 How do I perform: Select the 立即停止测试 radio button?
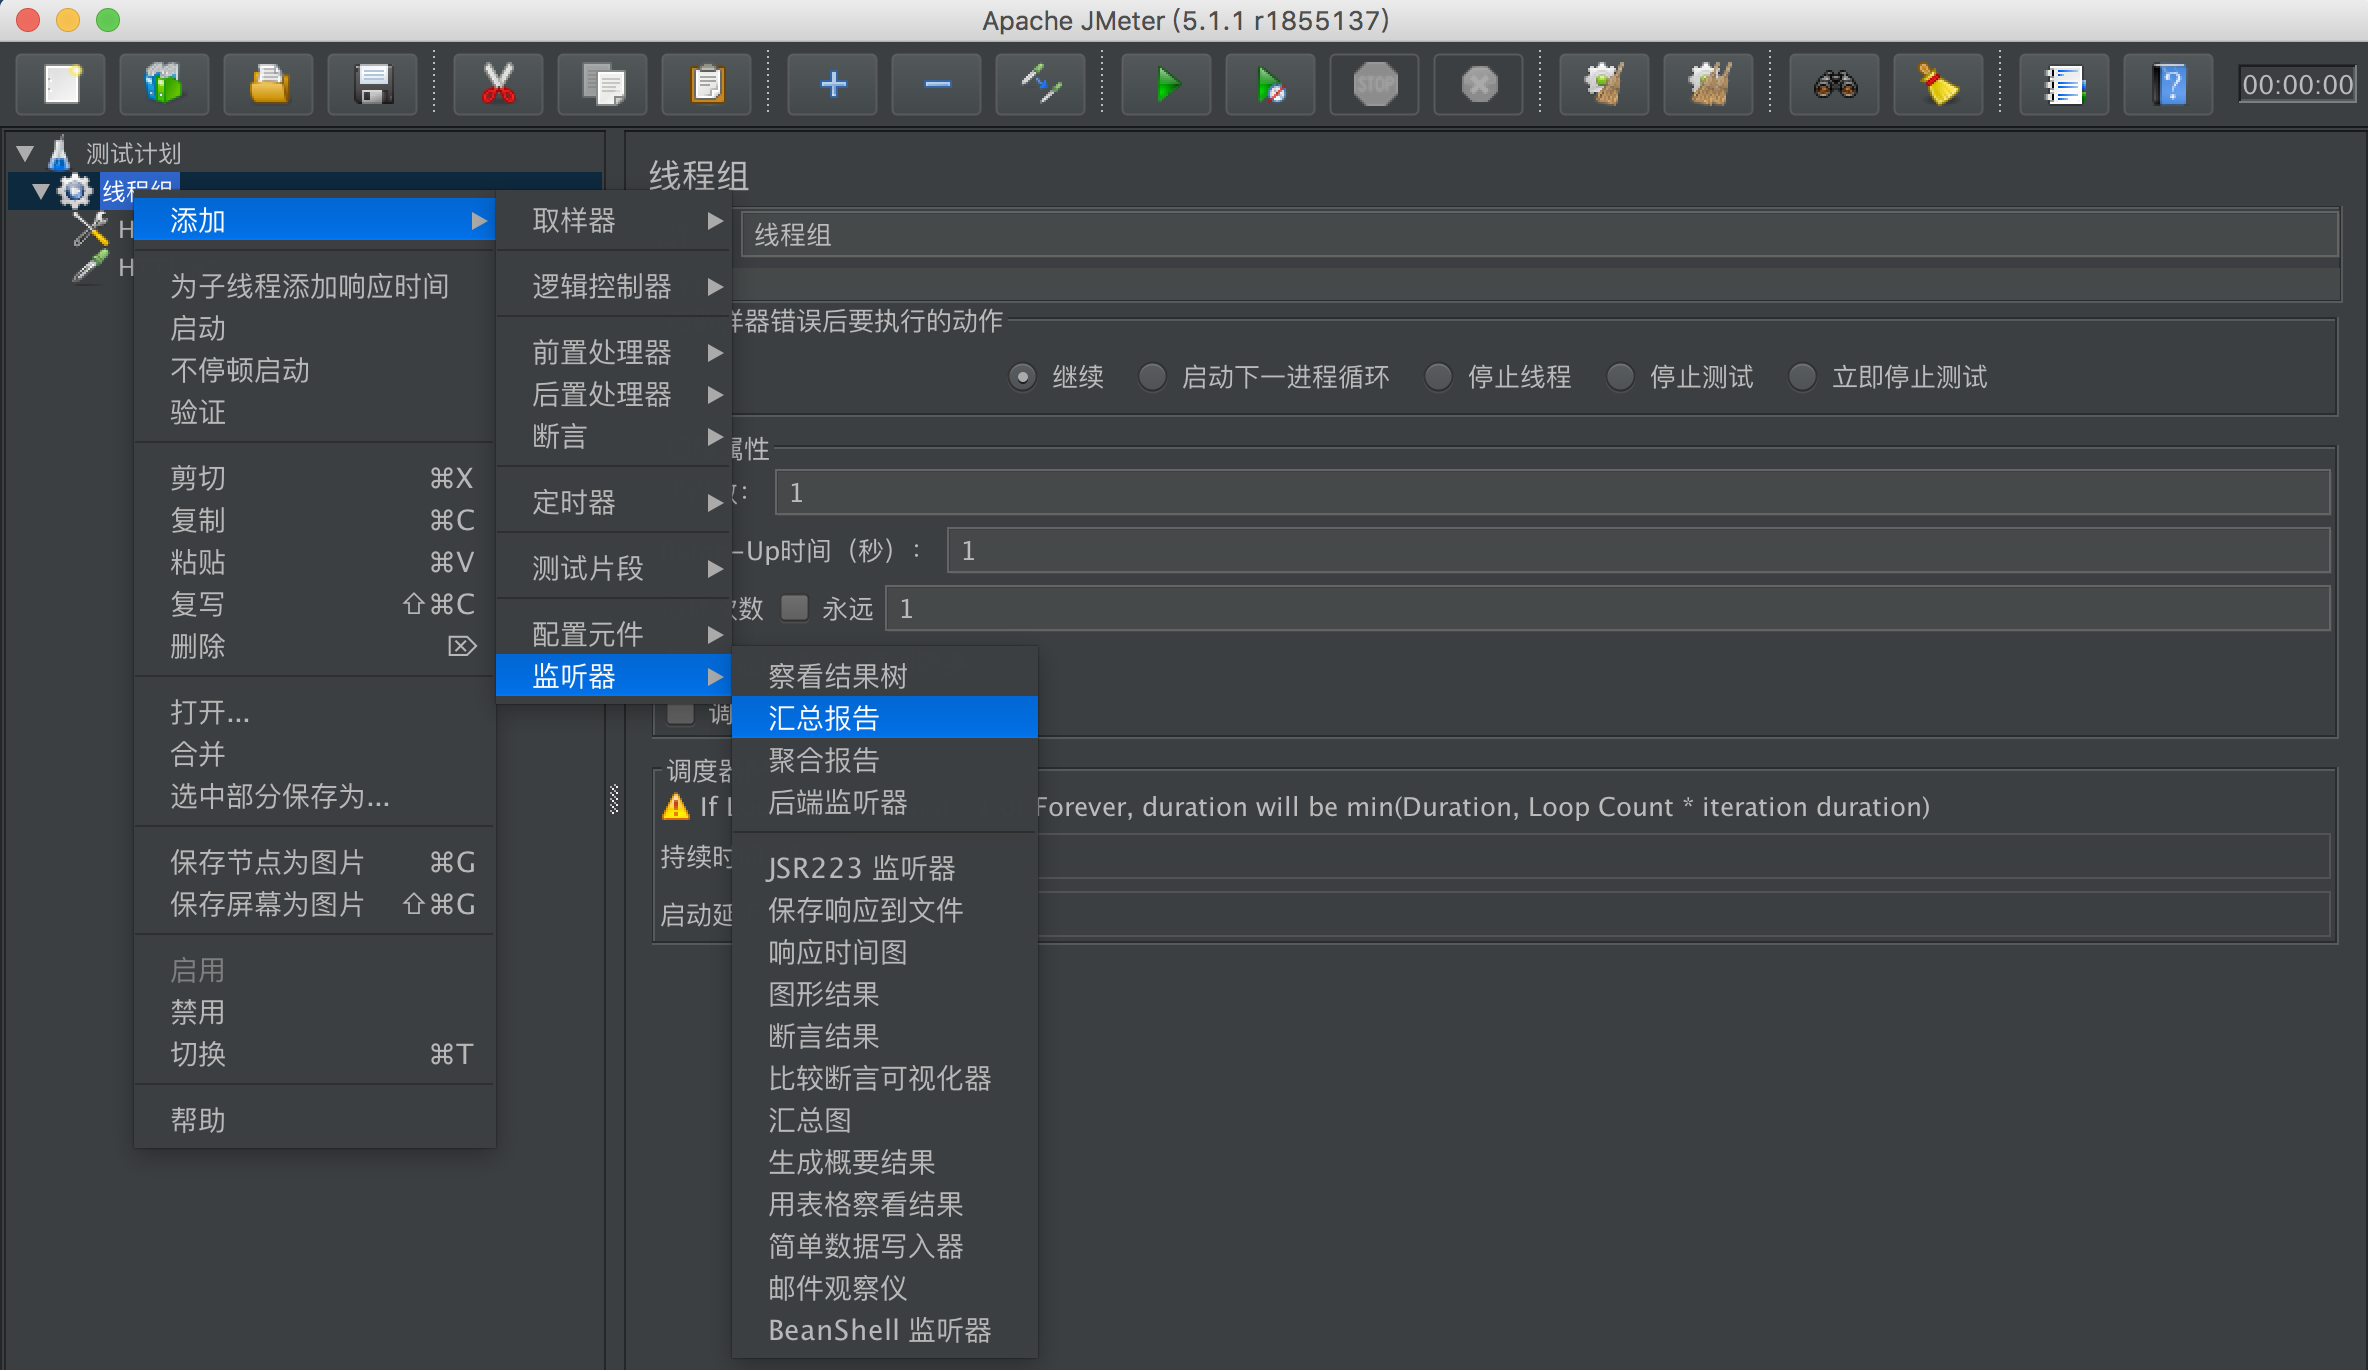click(1802, 377)
